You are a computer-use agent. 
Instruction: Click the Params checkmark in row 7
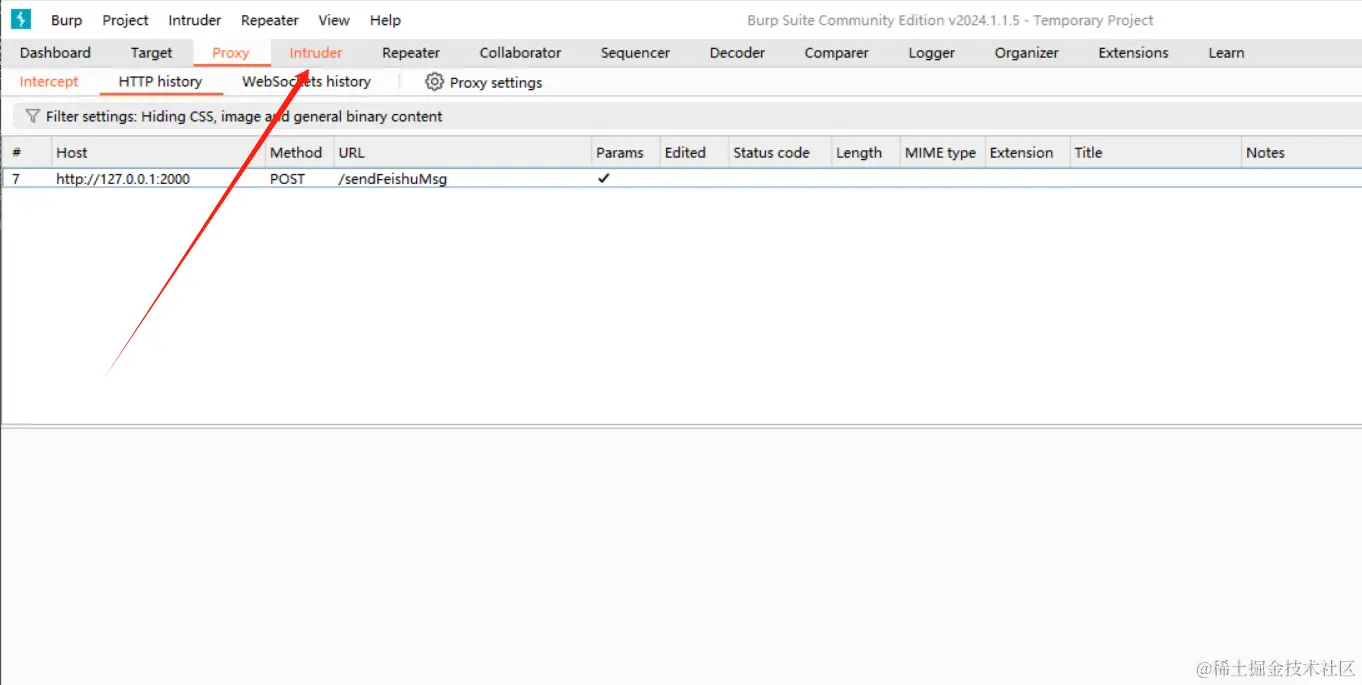[604, 178]
